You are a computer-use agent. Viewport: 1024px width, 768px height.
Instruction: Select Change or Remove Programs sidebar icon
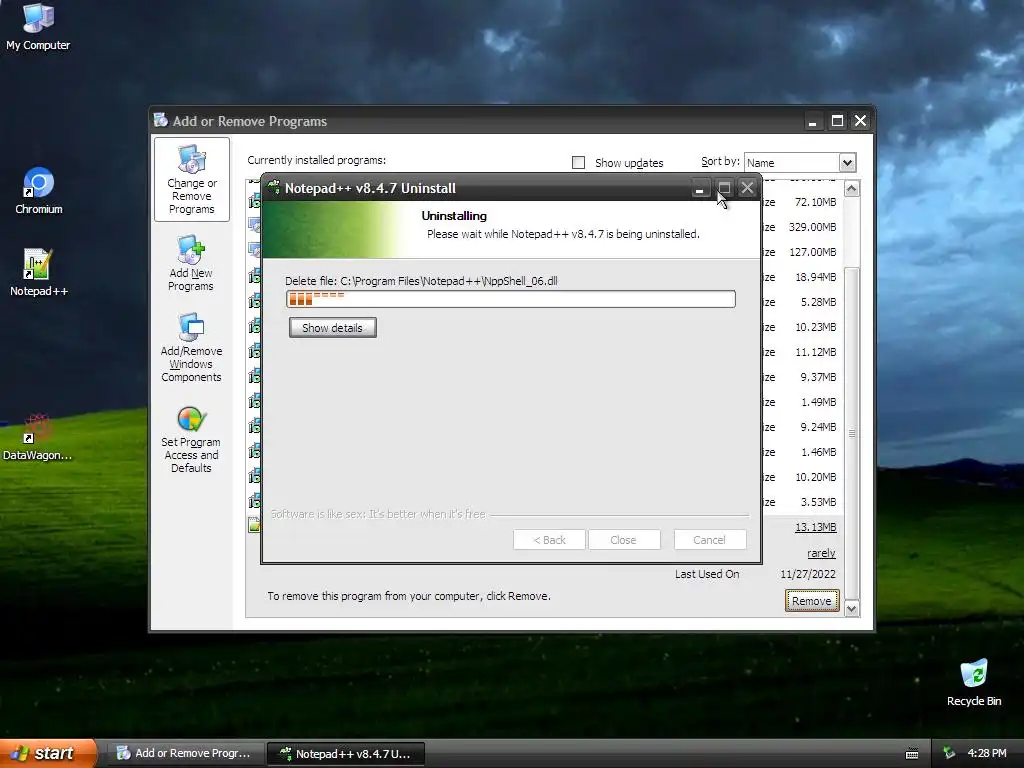click(x=191, y=180)
